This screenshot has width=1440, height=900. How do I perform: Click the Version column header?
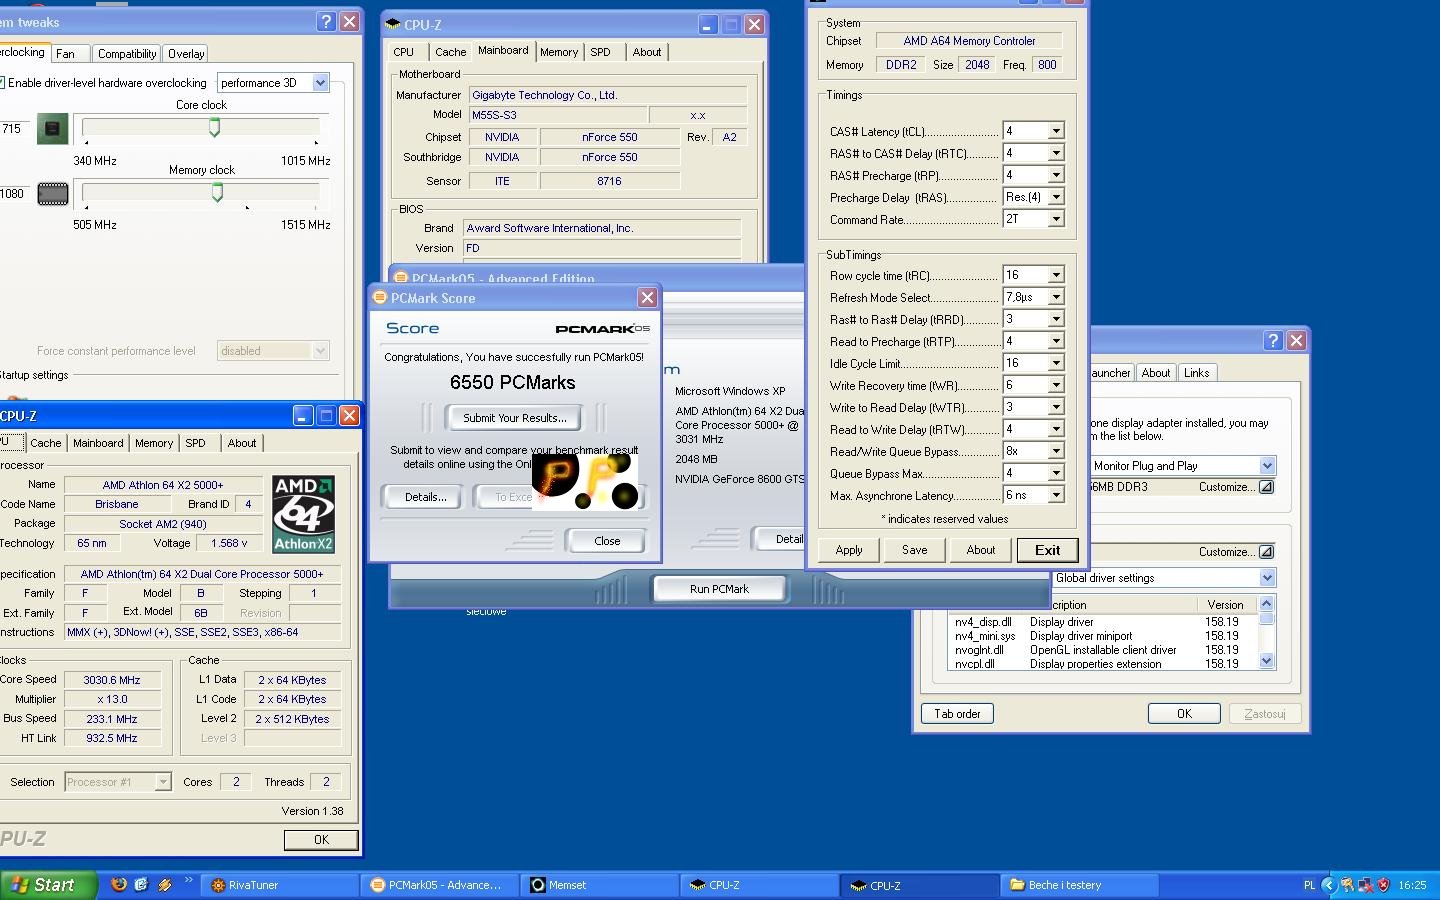(1225, 605)
